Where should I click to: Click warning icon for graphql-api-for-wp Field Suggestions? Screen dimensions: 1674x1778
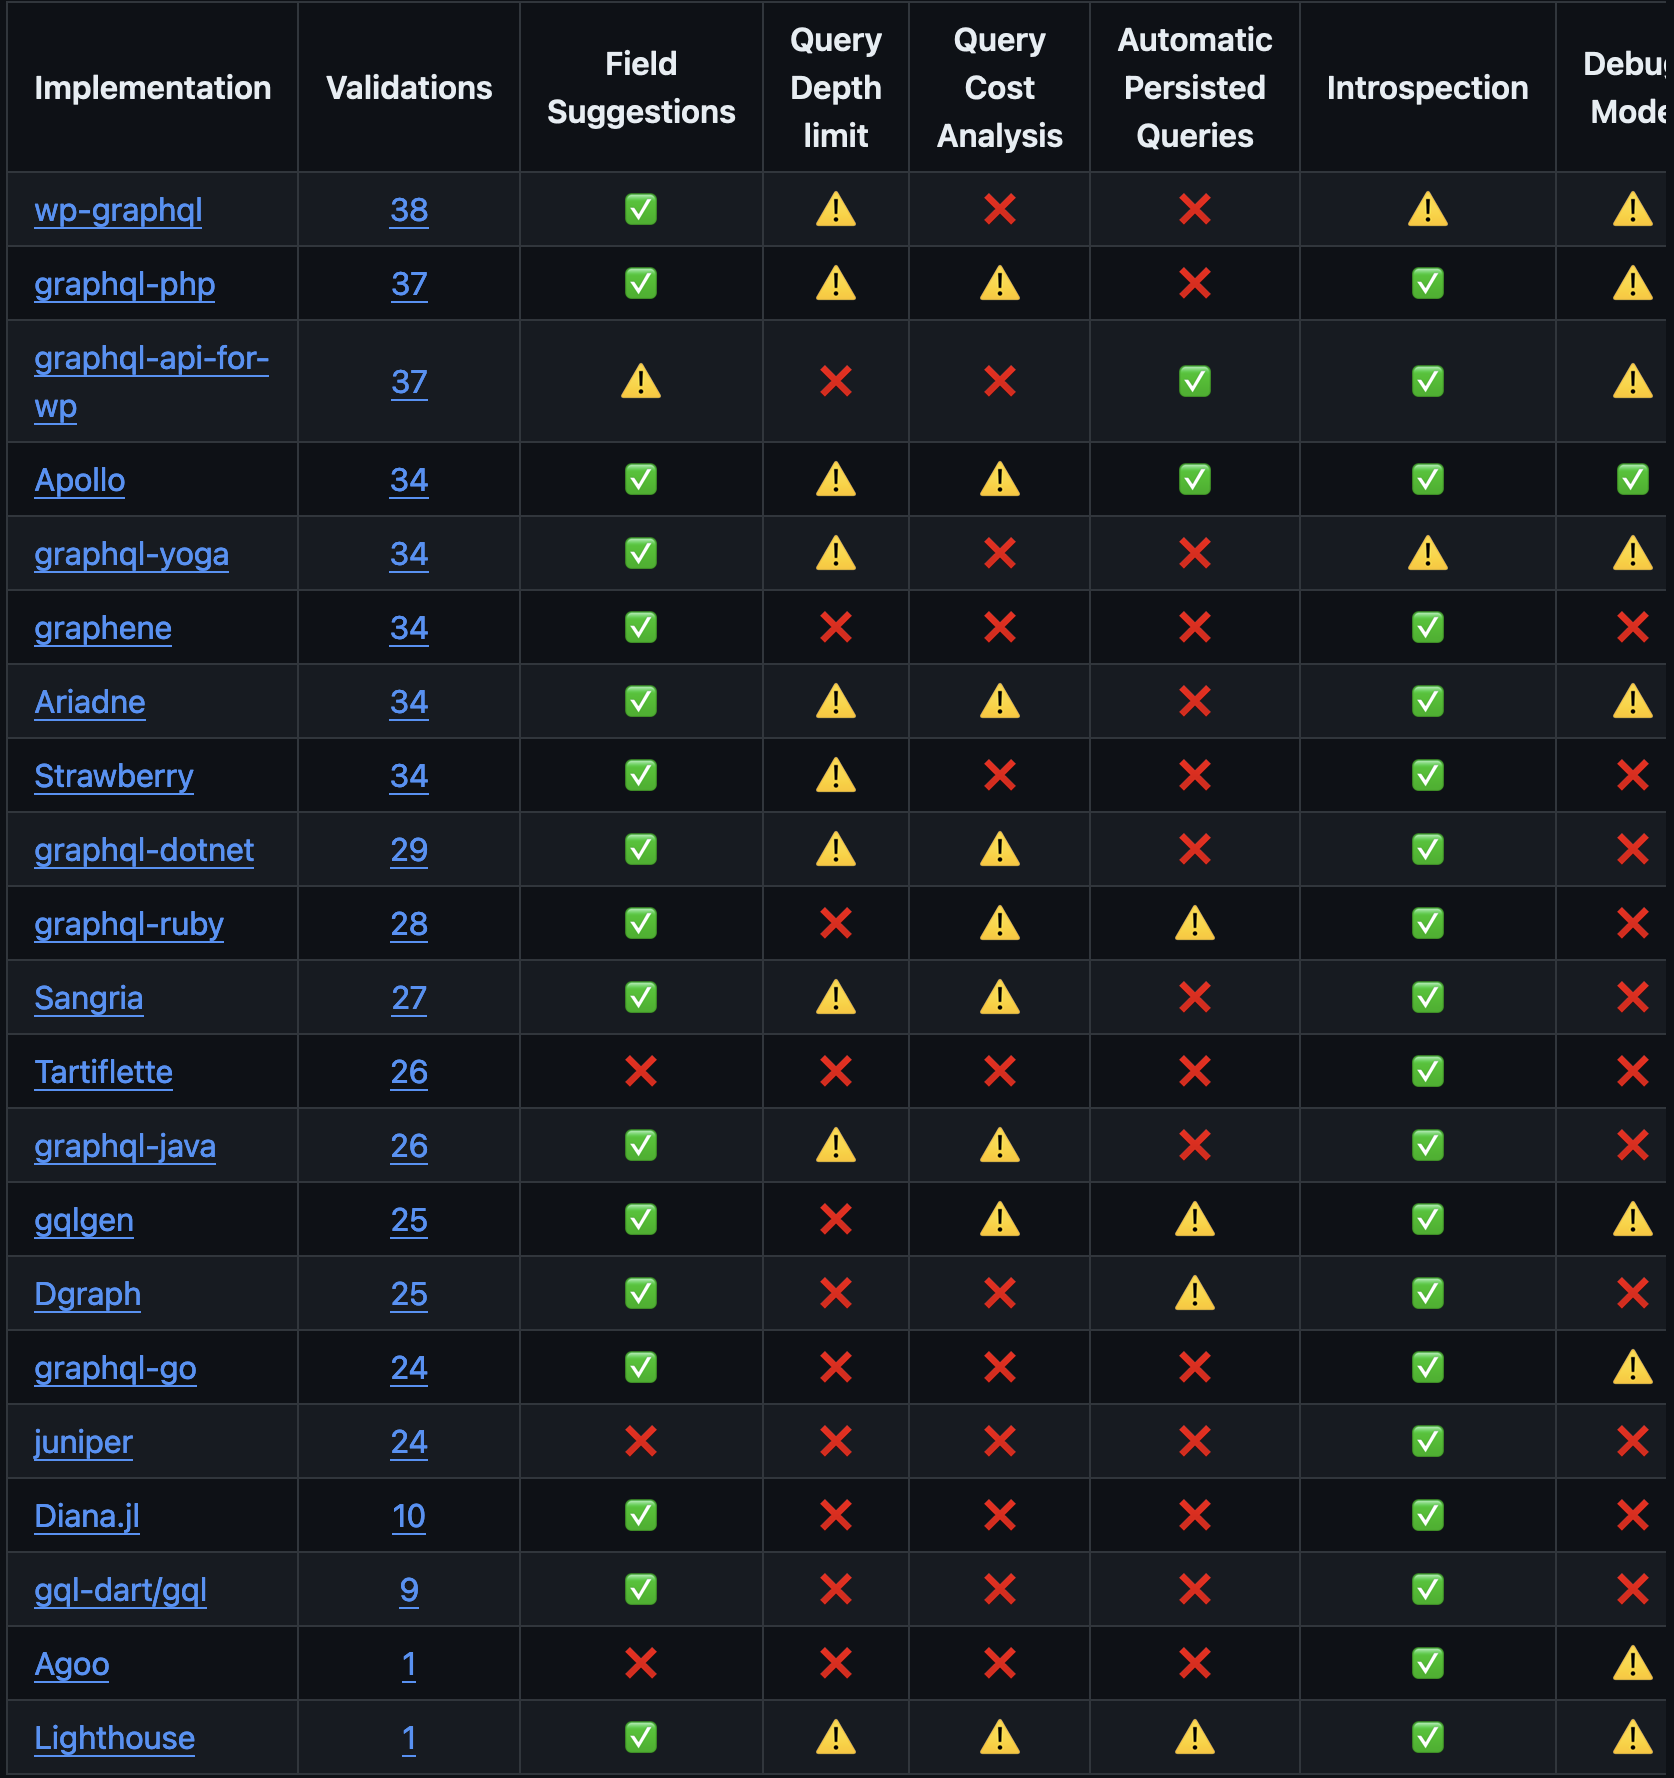point(641,382)
